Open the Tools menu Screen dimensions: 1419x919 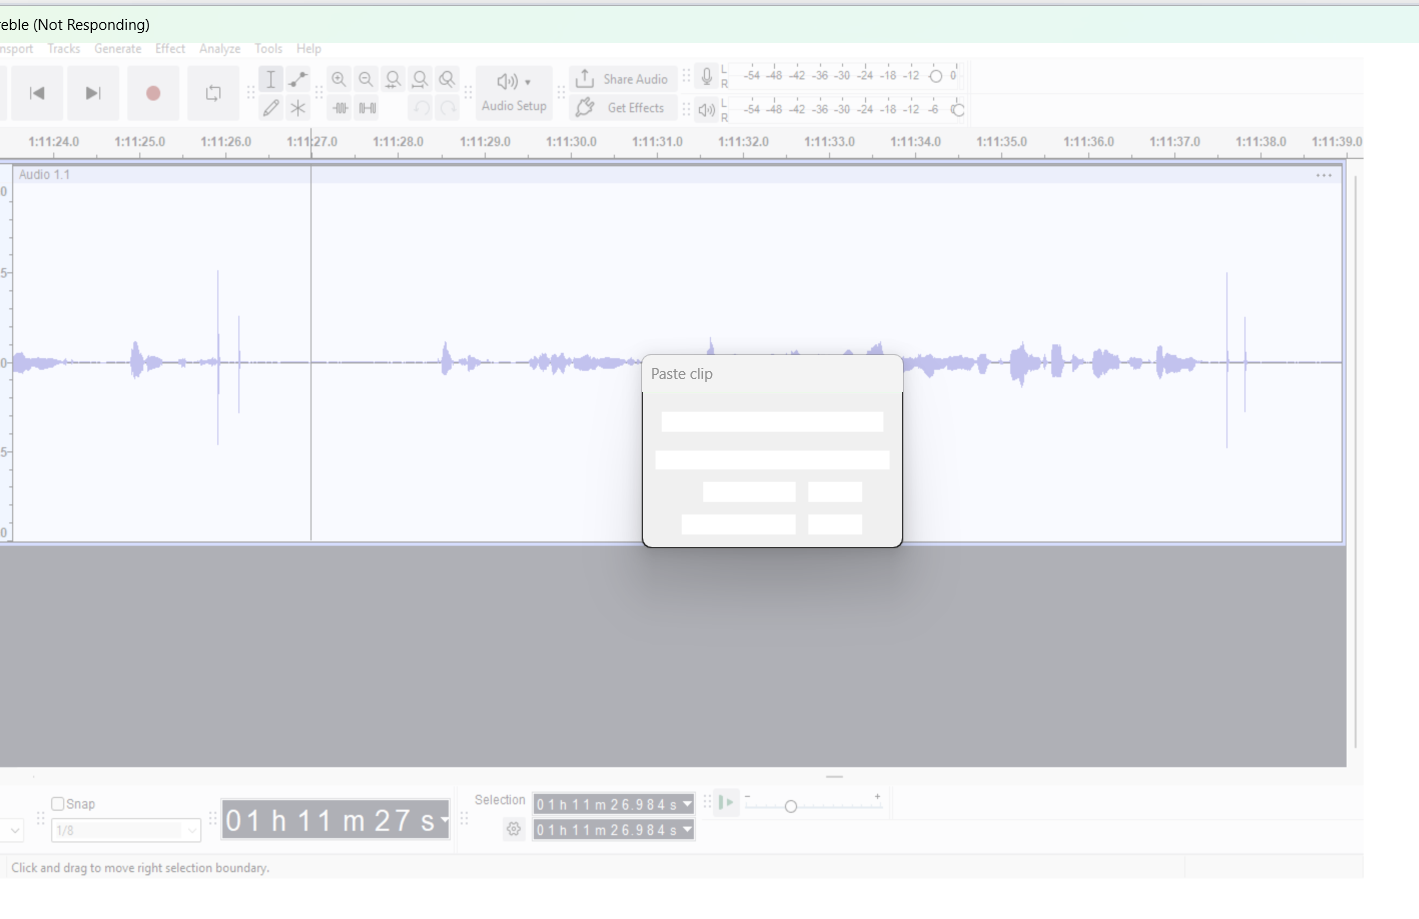pos(269,48)
